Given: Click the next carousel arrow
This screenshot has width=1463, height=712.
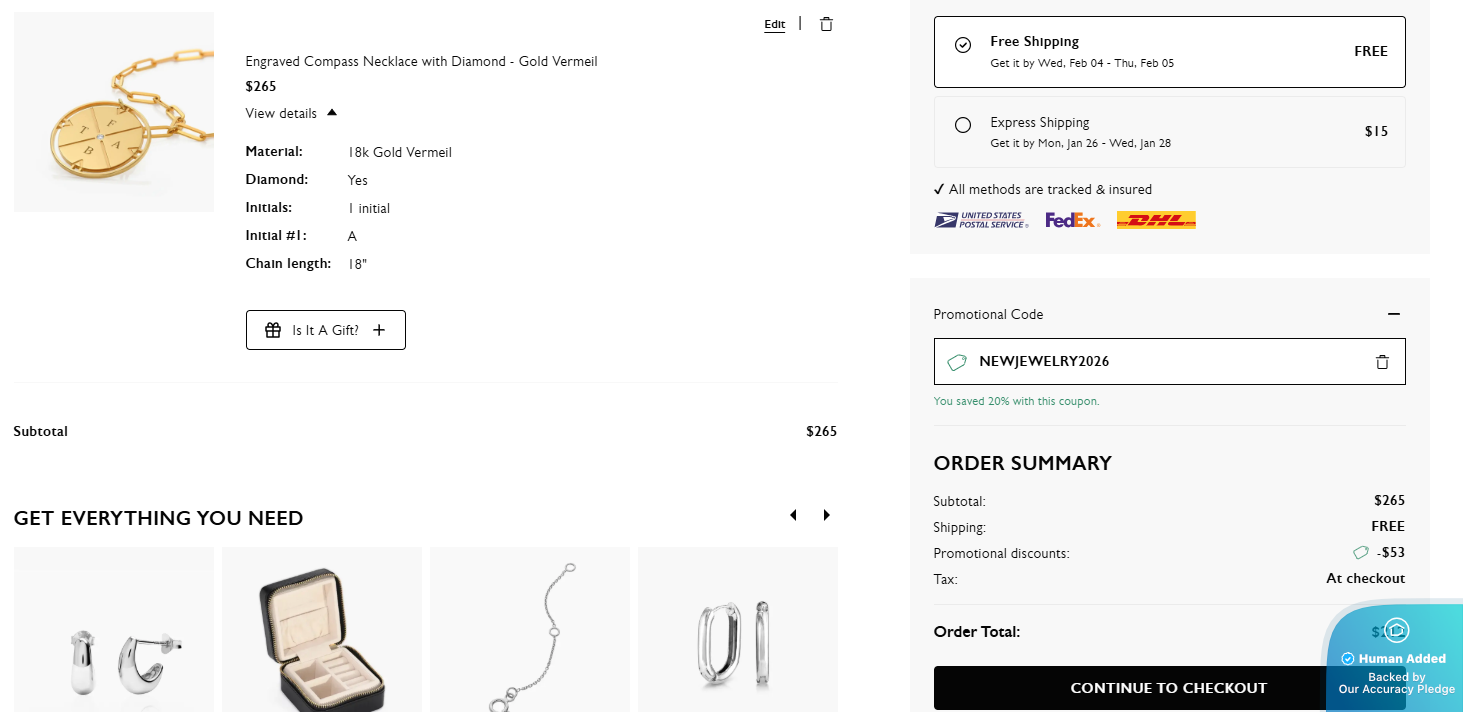Looking at the screenshot, I should click(827, 515).
